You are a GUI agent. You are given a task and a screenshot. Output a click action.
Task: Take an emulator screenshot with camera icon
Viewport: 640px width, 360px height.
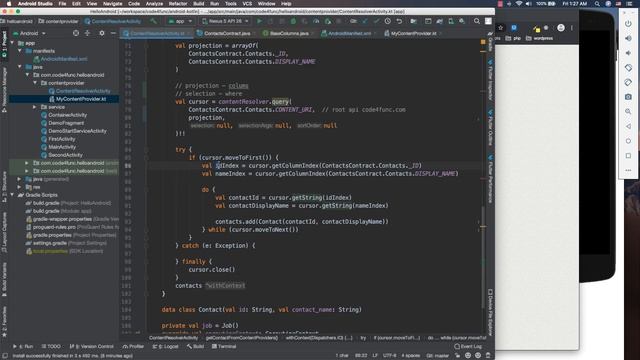[628, 97]
